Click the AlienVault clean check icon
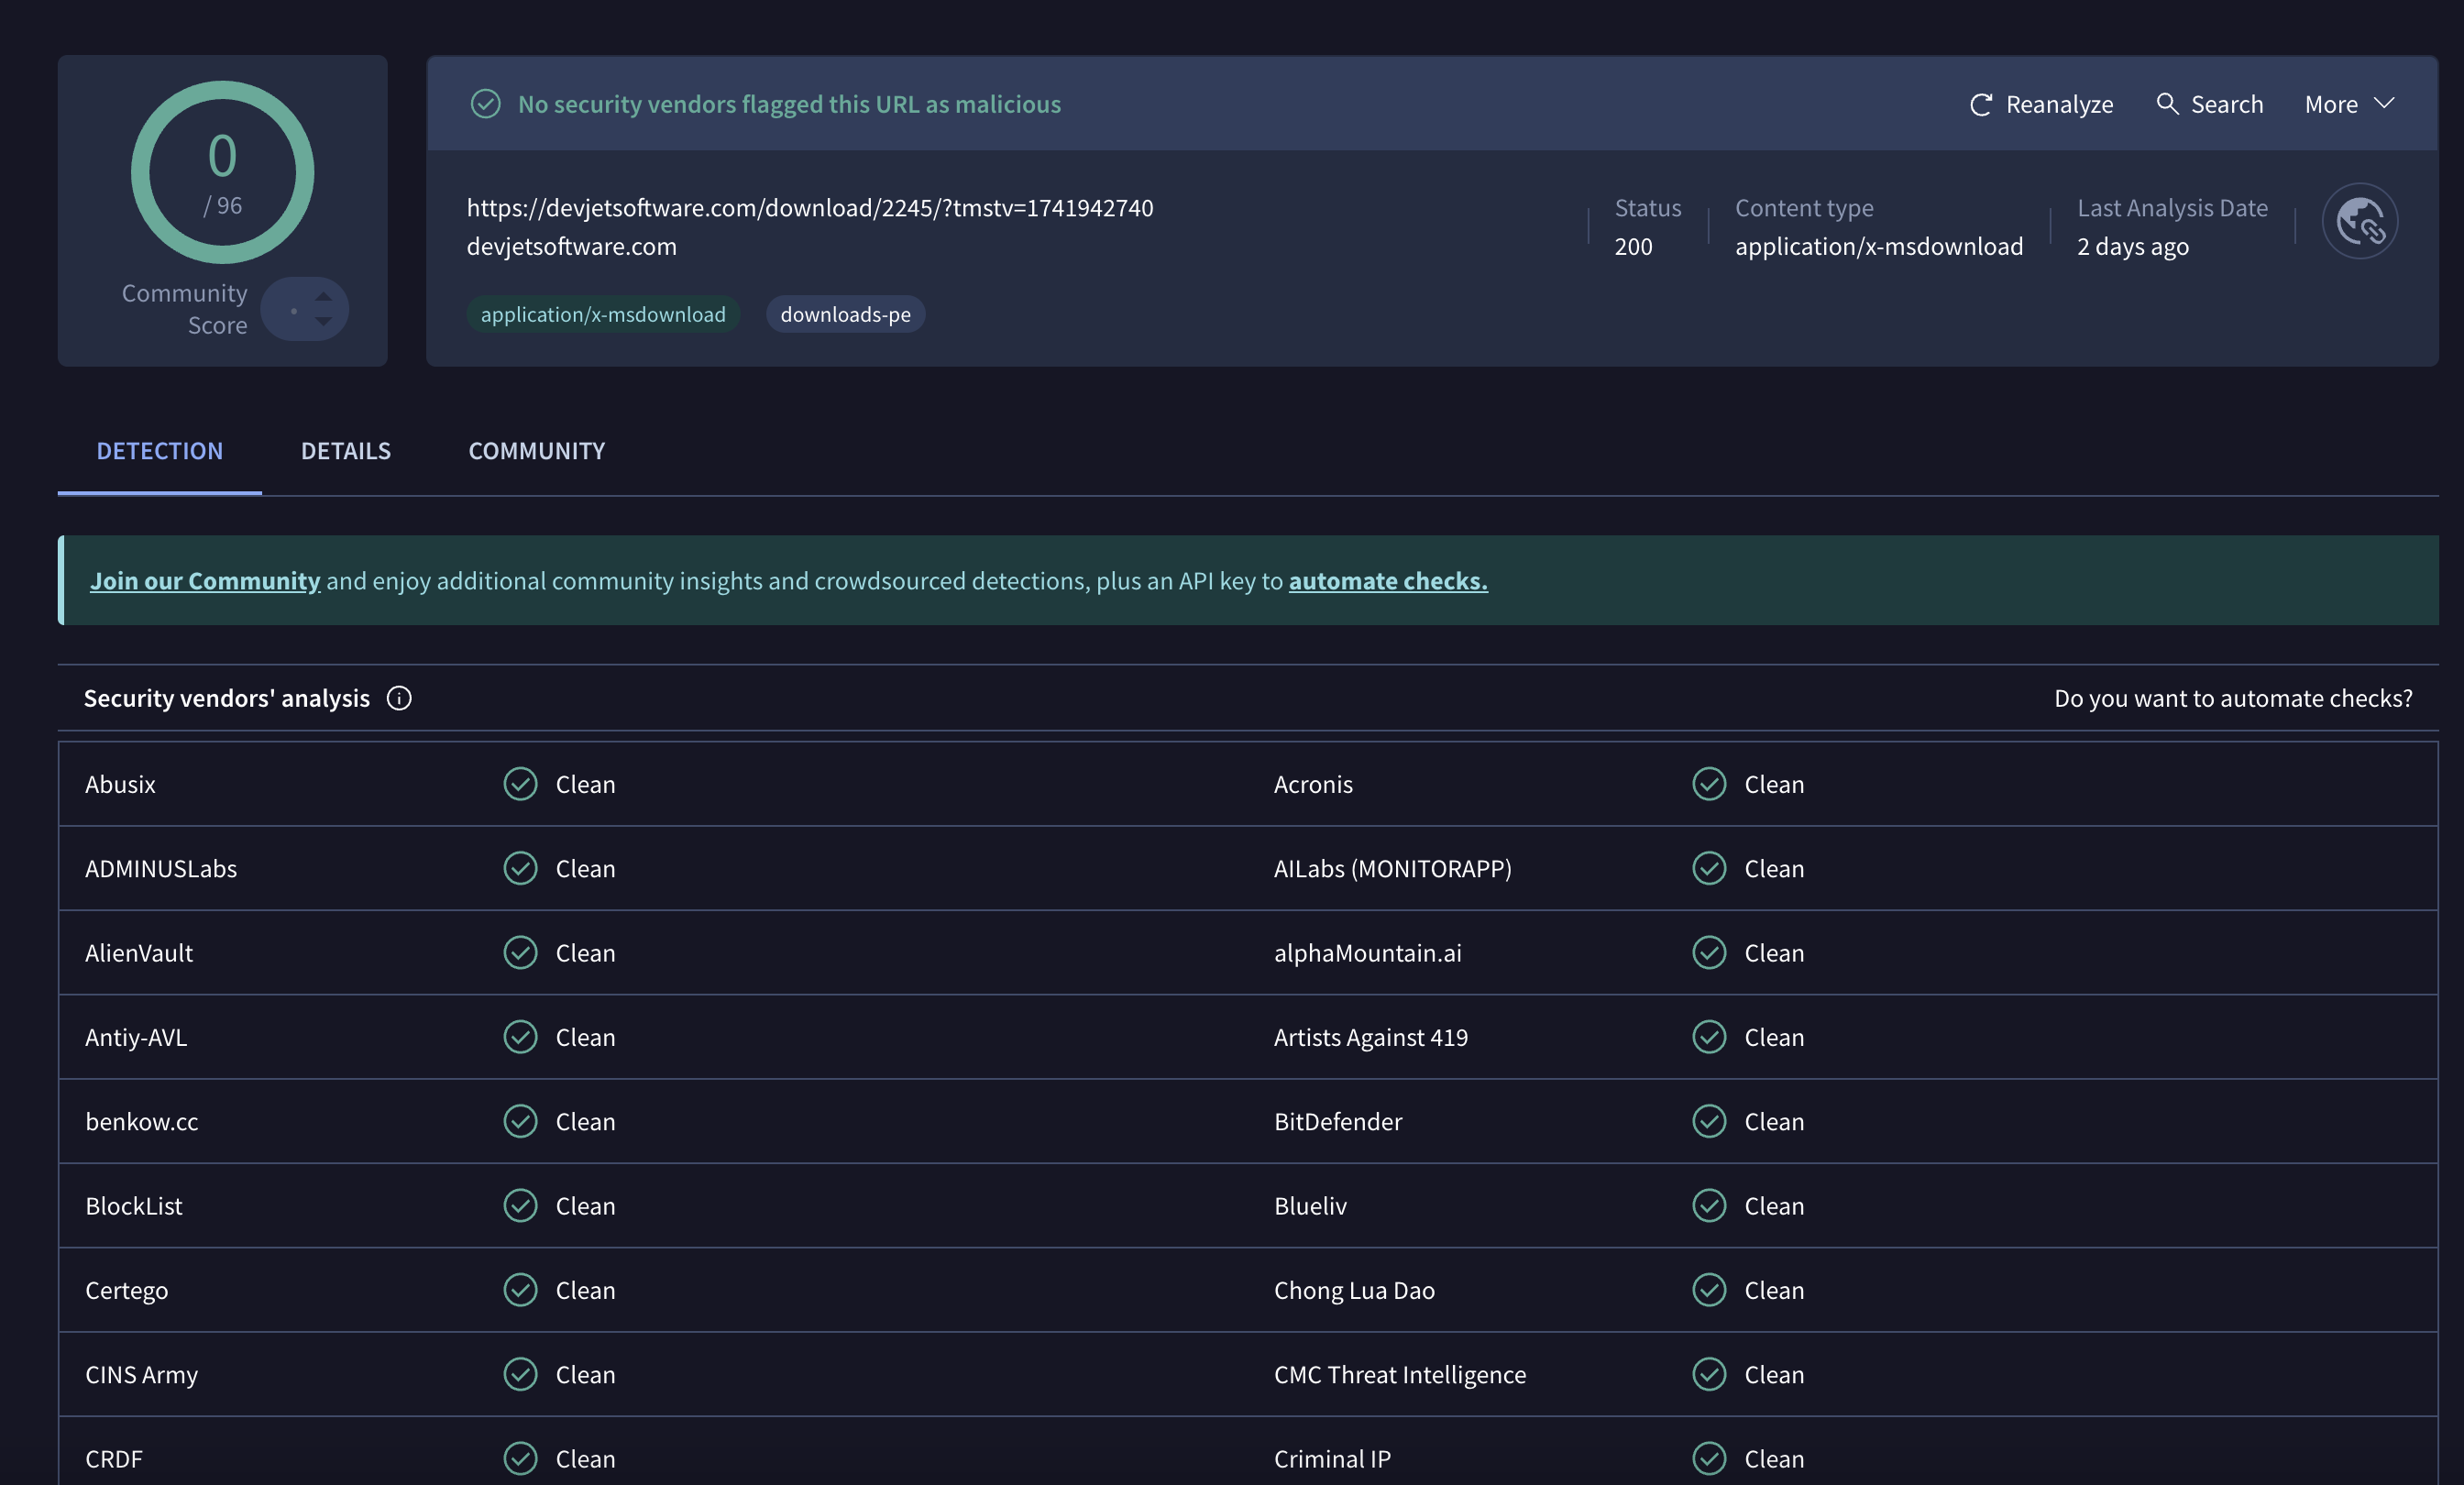 pos(520,953)
